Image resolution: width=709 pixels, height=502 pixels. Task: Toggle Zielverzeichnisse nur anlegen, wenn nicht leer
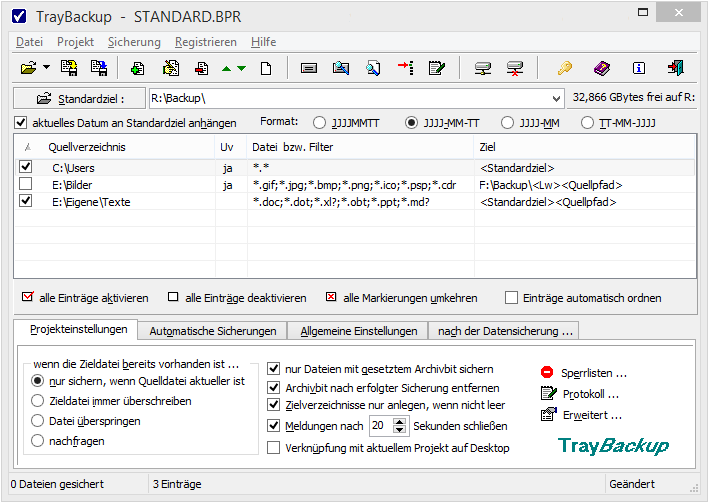[274, 405]
